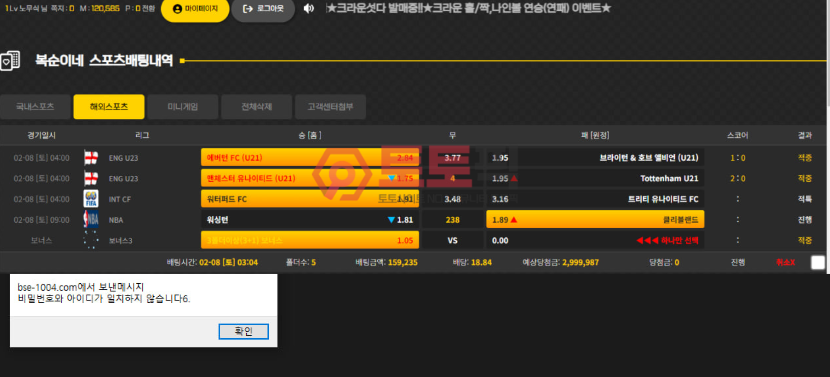Click the 폴더수 5 value

(x=313, y=262)
